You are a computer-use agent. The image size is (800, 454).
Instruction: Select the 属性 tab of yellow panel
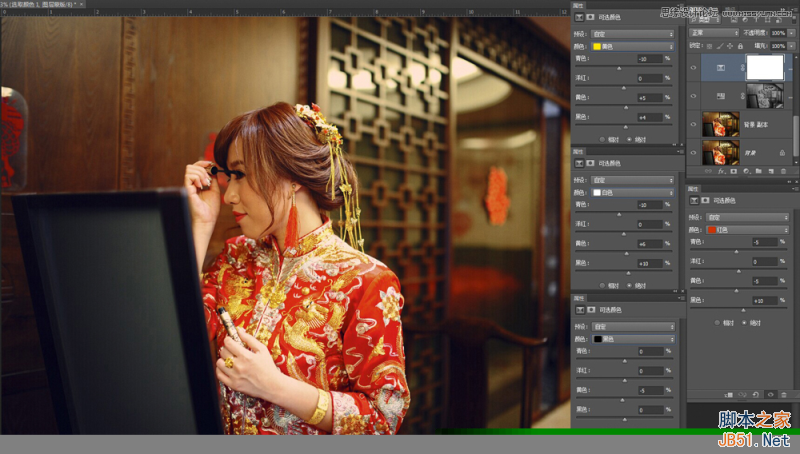coord(579,6)
